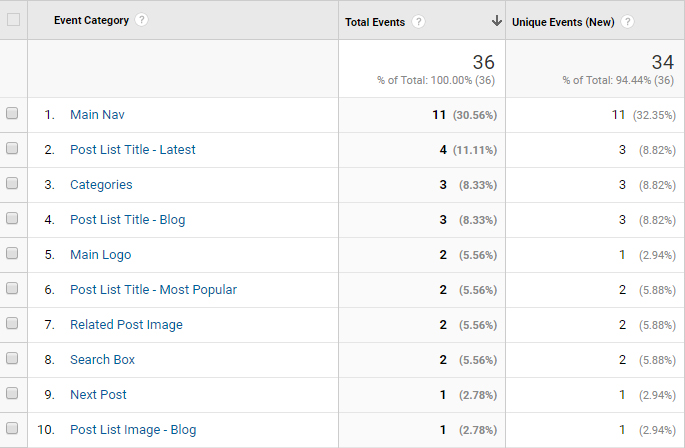The height and width of the screenshot is (448, 685).
Task: Click Related Post Image link
Action: pos(126,325)
